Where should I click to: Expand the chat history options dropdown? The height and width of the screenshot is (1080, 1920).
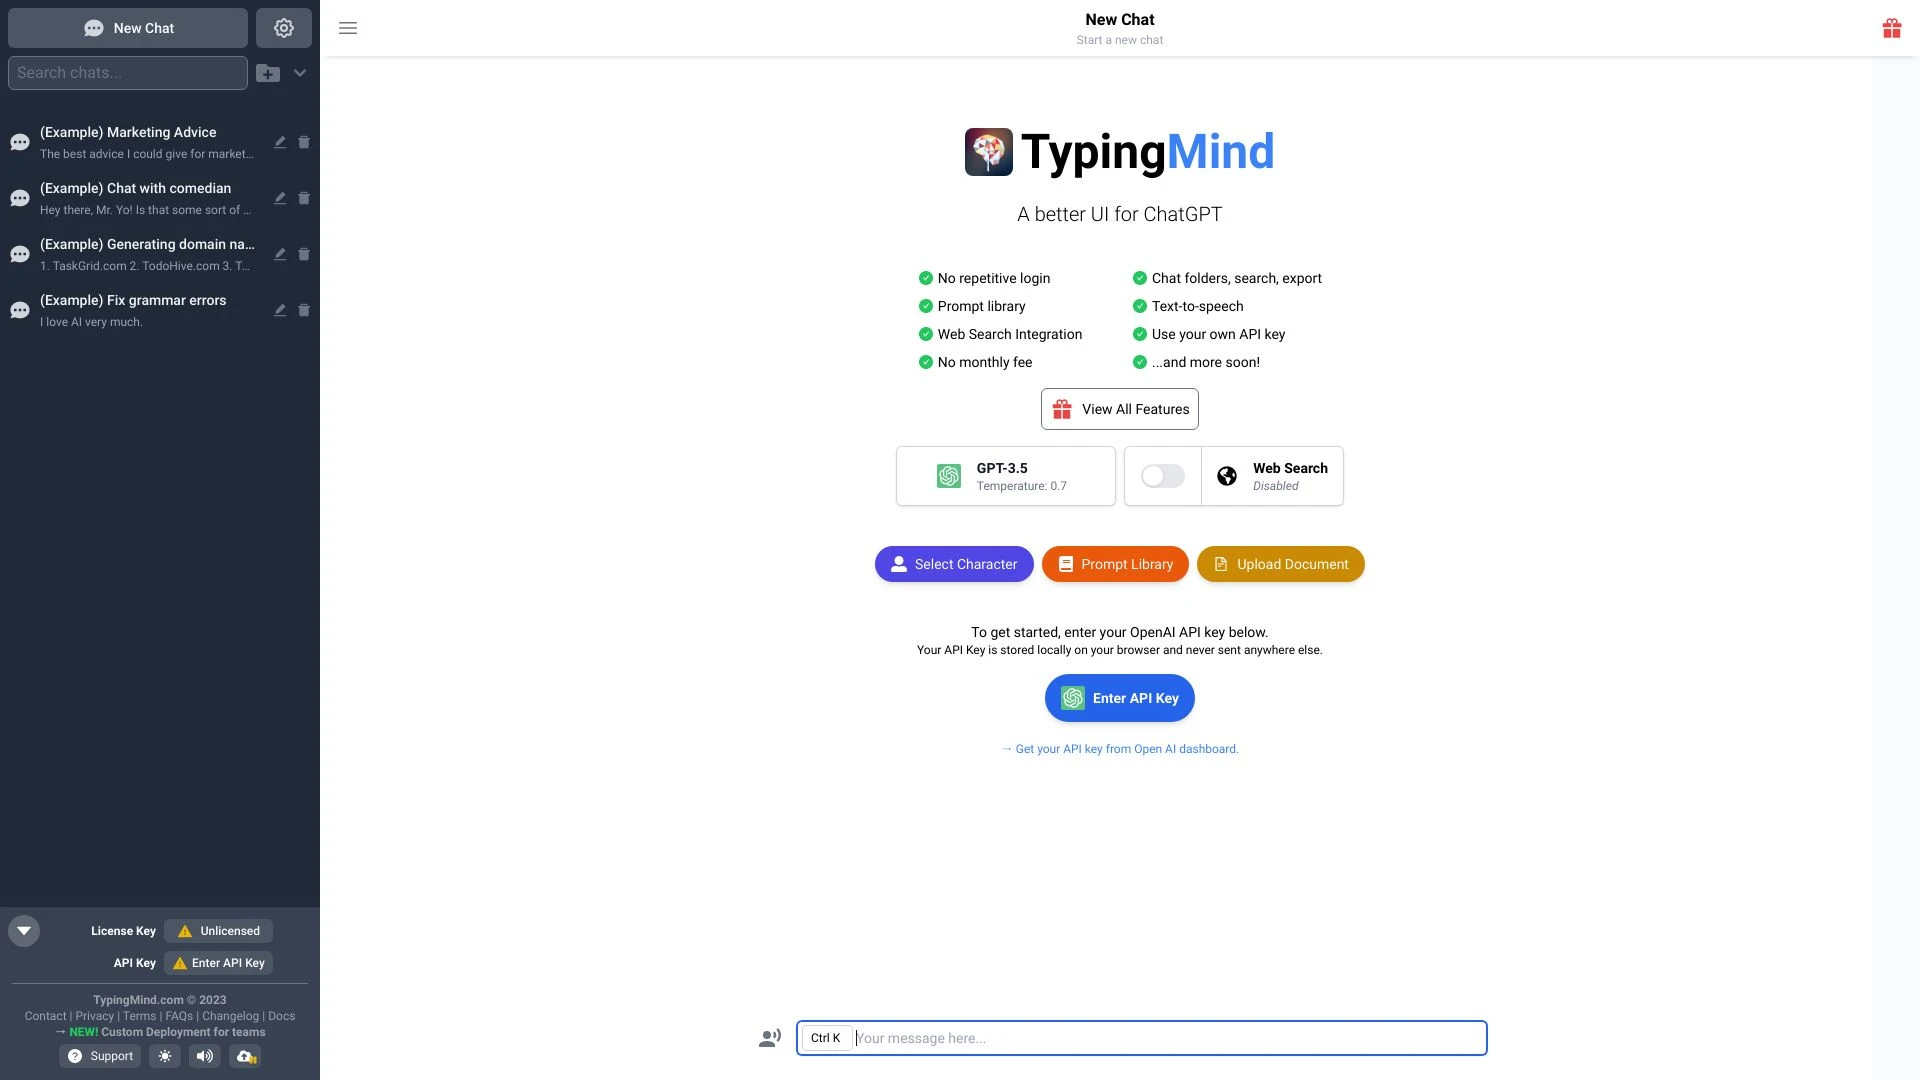(x=301, y=73)
